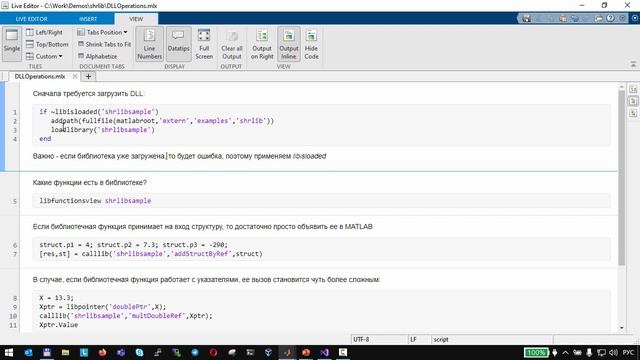Click code line X = 13.3
640x360 pixels.
coord(57,298)
